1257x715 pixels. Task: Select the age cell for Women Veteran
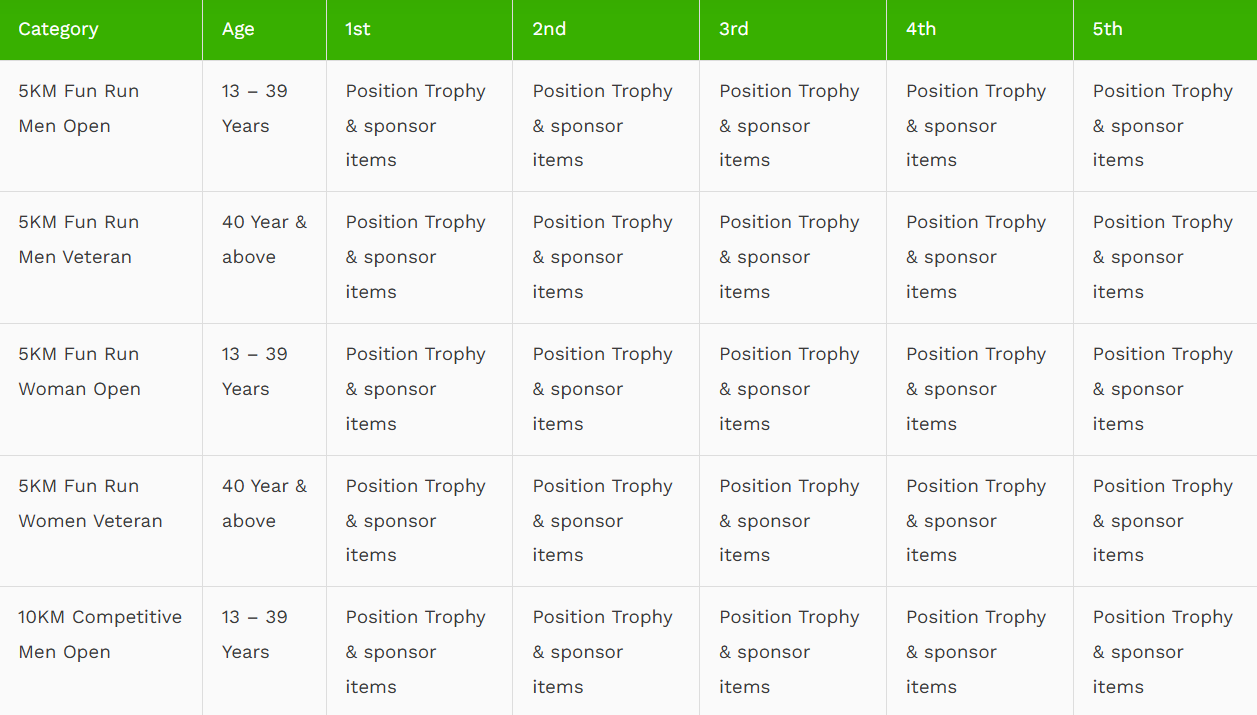point(264,503)
